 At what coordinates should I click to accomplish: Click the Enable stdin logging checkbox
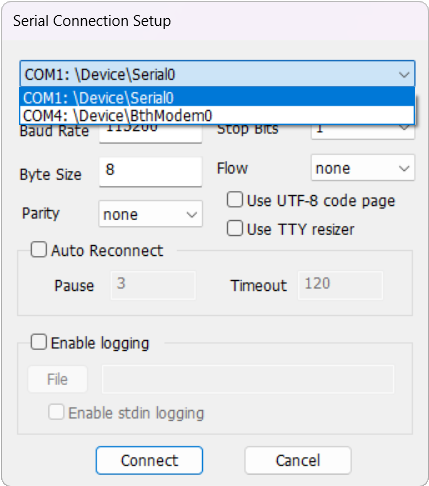pyautogui.click(x=56, y=412)
